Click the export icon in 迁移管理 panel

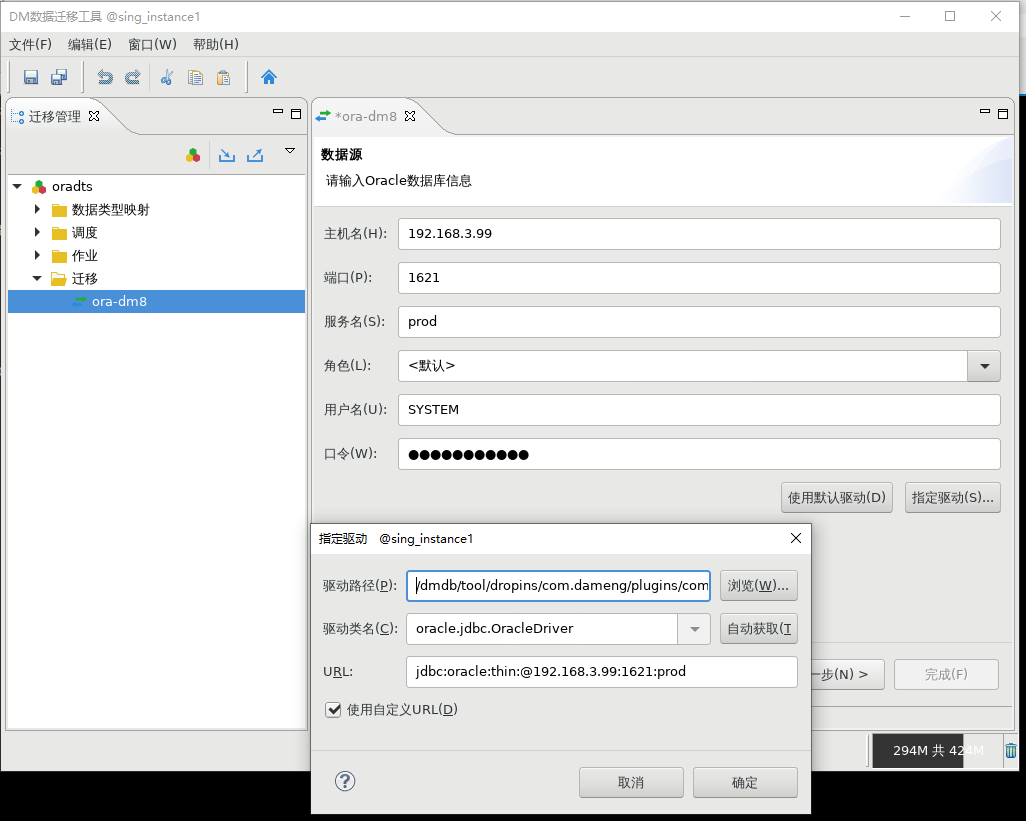(x=255, y=156)
